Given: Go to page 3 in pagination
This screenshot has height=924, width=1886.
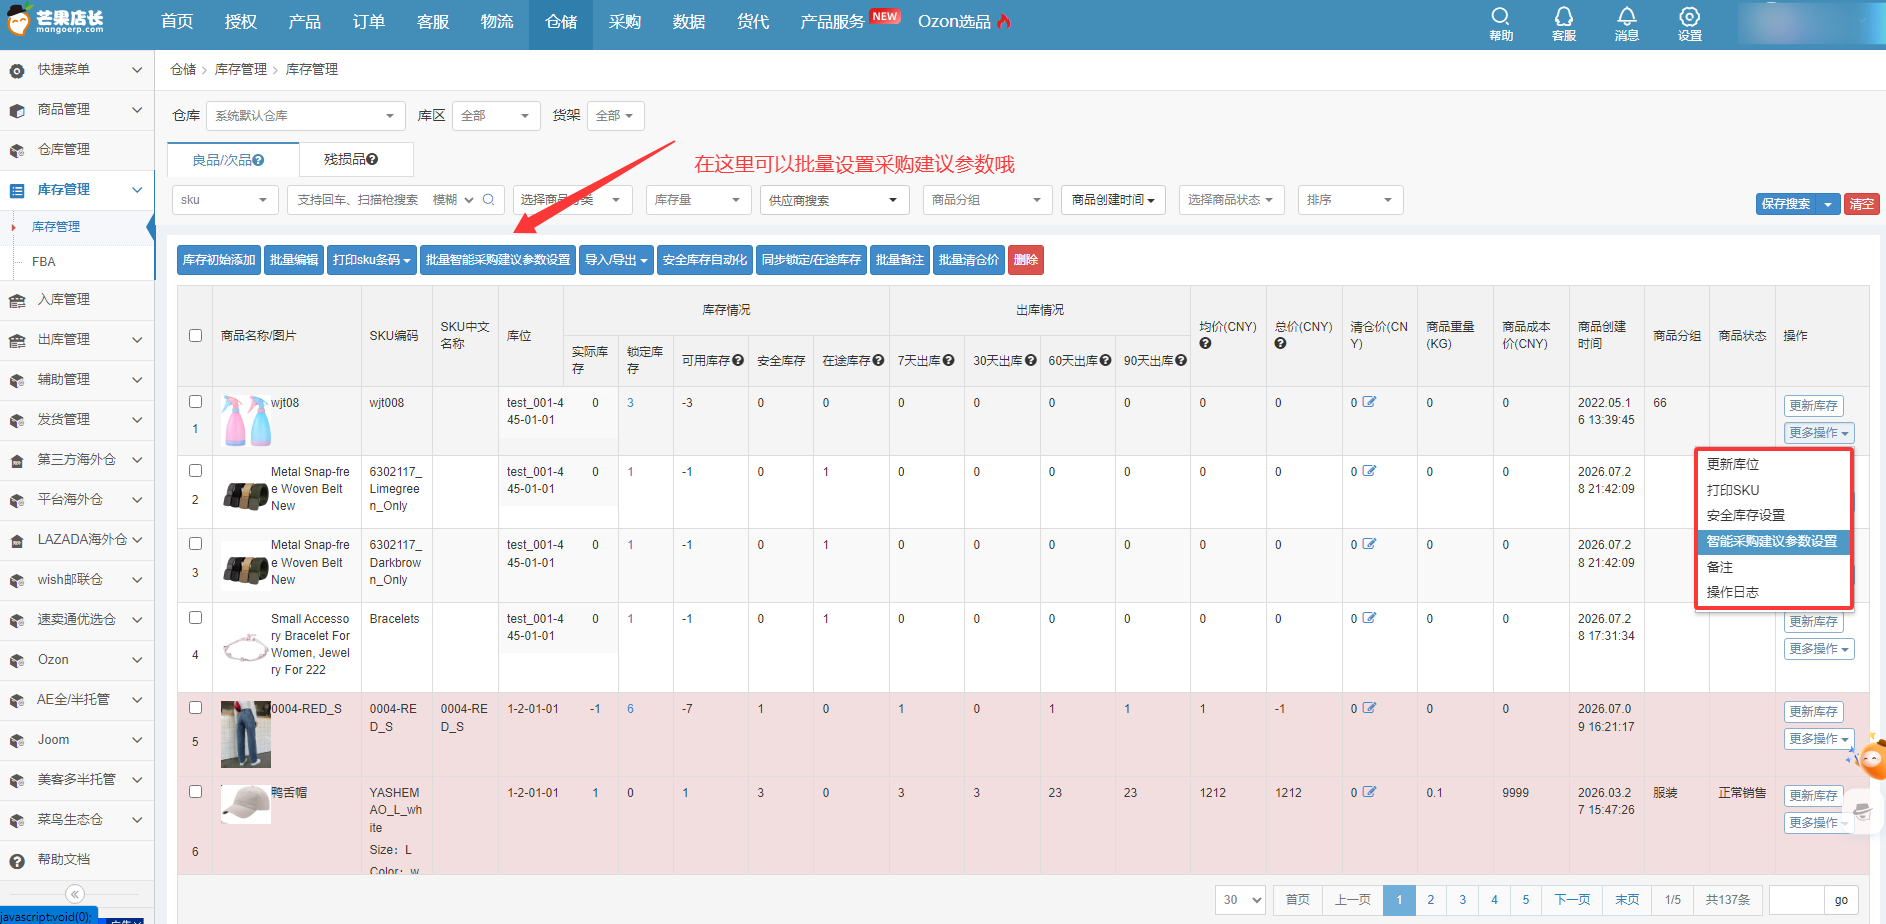Looking at the screenshot, I should [1463, 899].
